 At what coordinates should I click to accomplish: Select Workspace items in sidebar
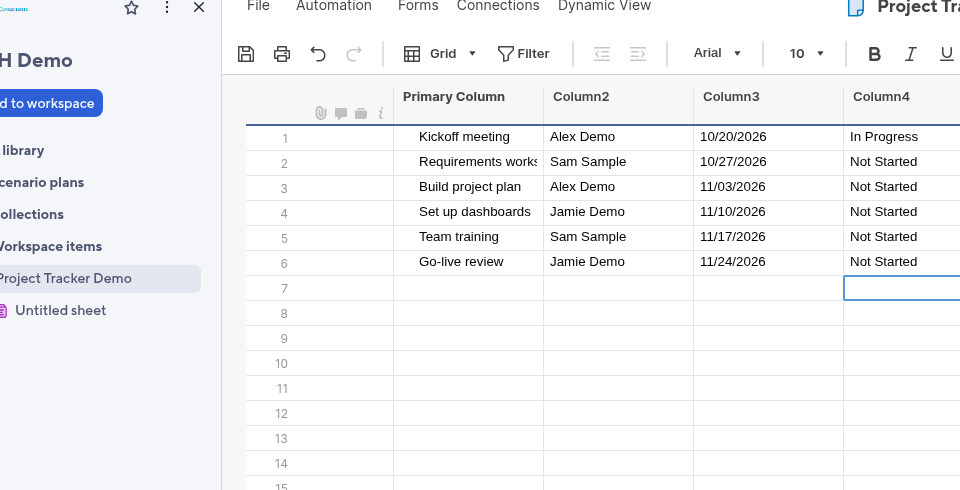[x=51, y=246]
